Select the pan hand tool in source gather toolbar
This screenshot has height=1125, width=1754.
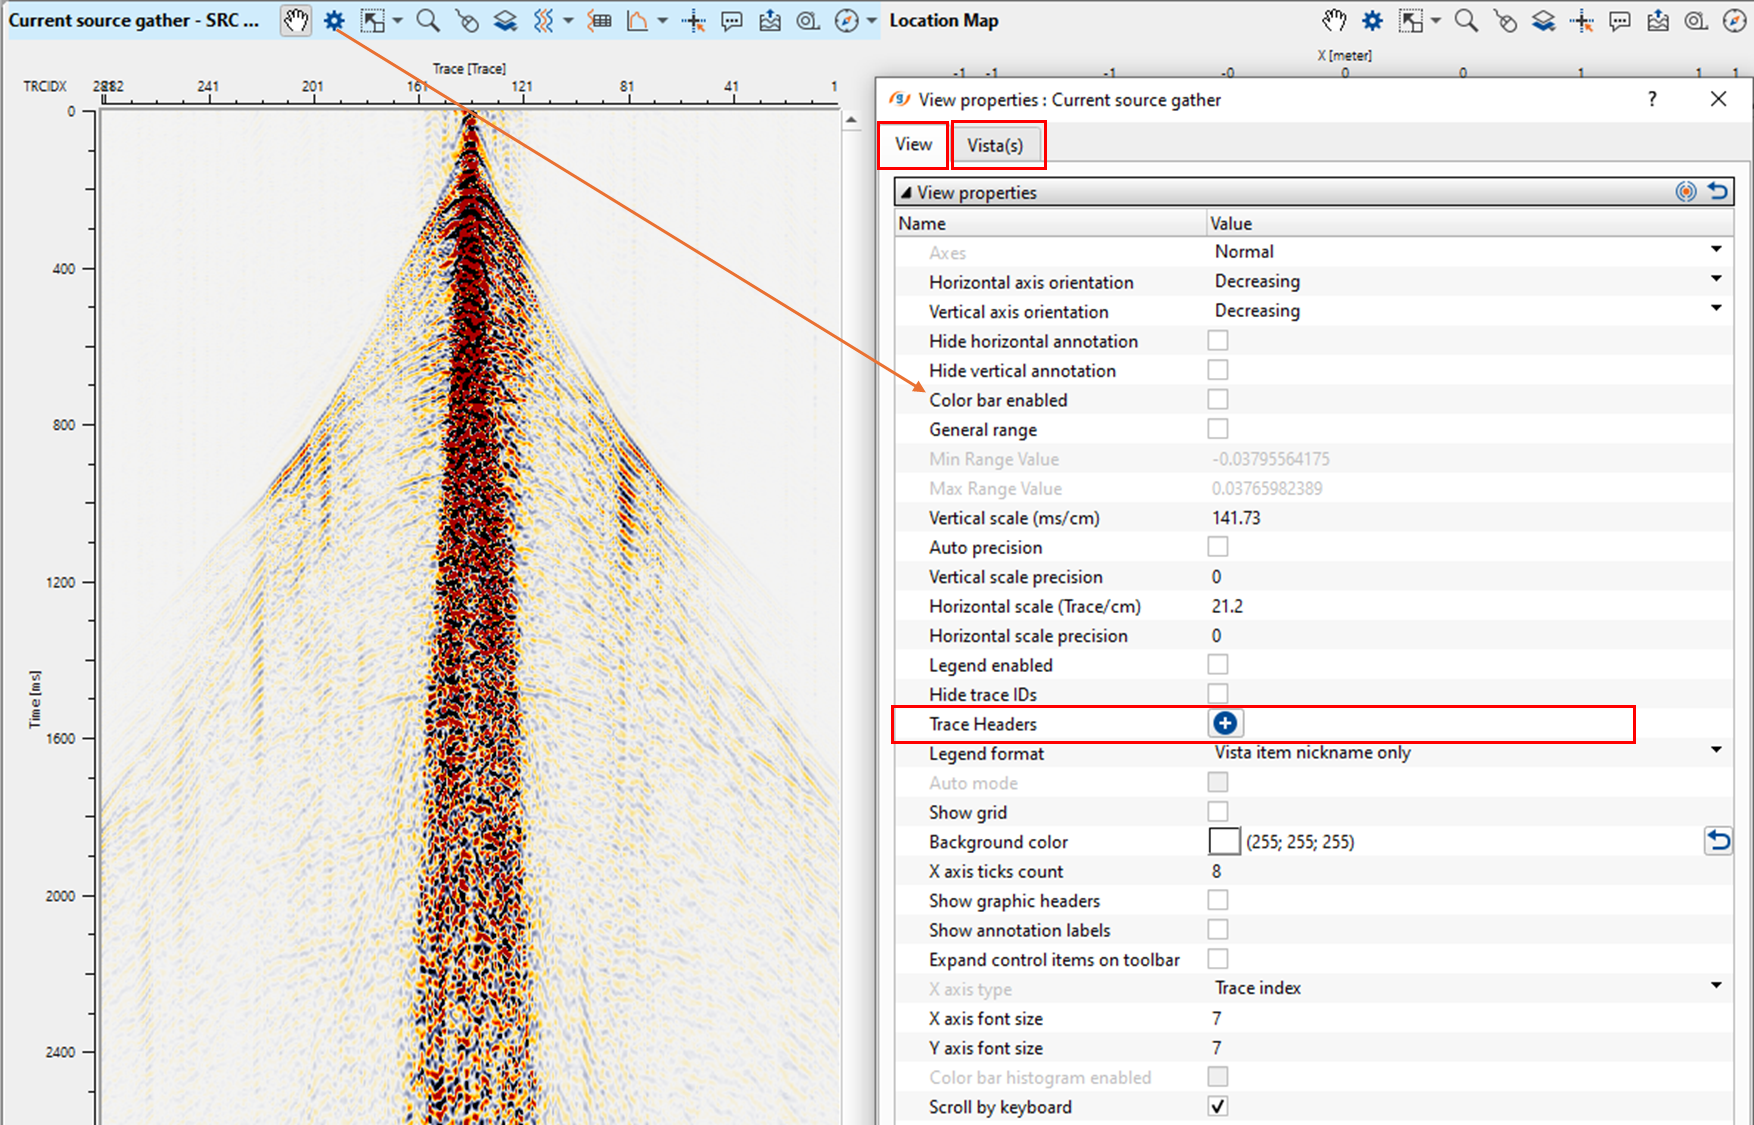295,21
